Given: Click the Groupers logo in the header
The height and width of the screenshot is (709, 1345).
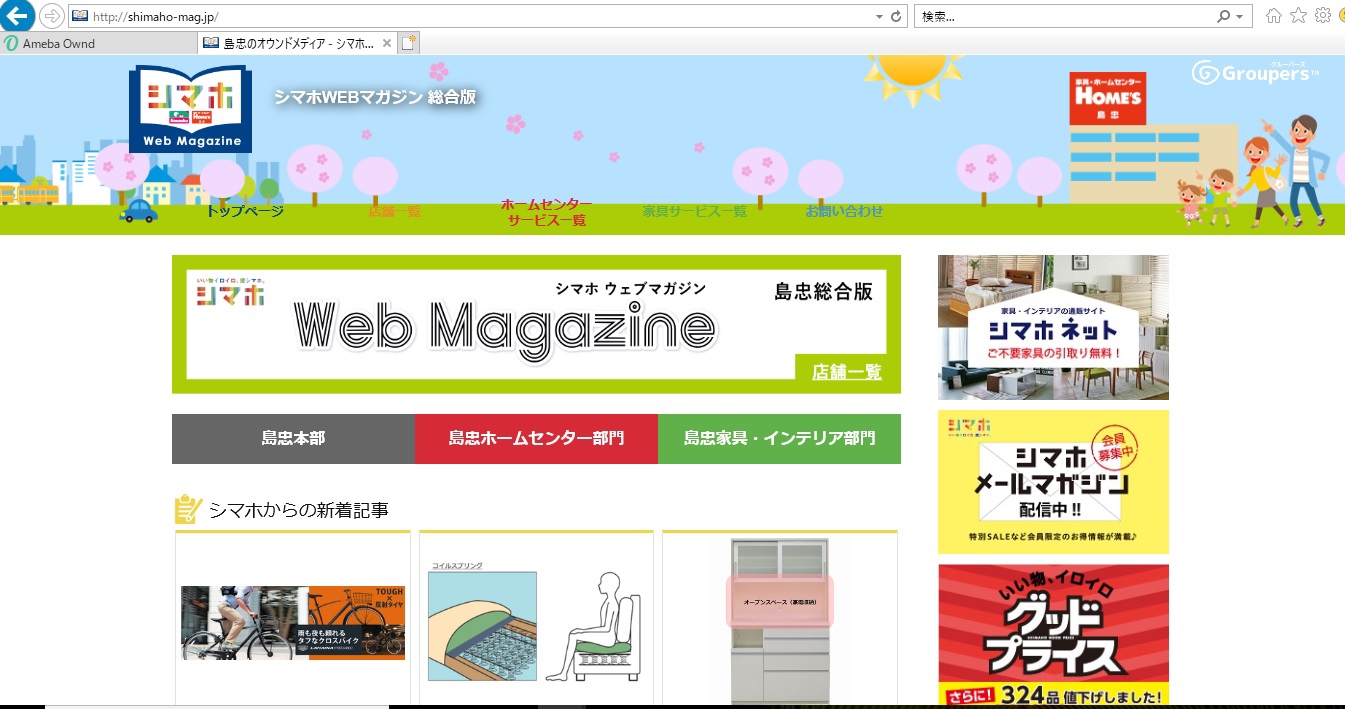Looking at the screenshot, I should (1255, 72).
